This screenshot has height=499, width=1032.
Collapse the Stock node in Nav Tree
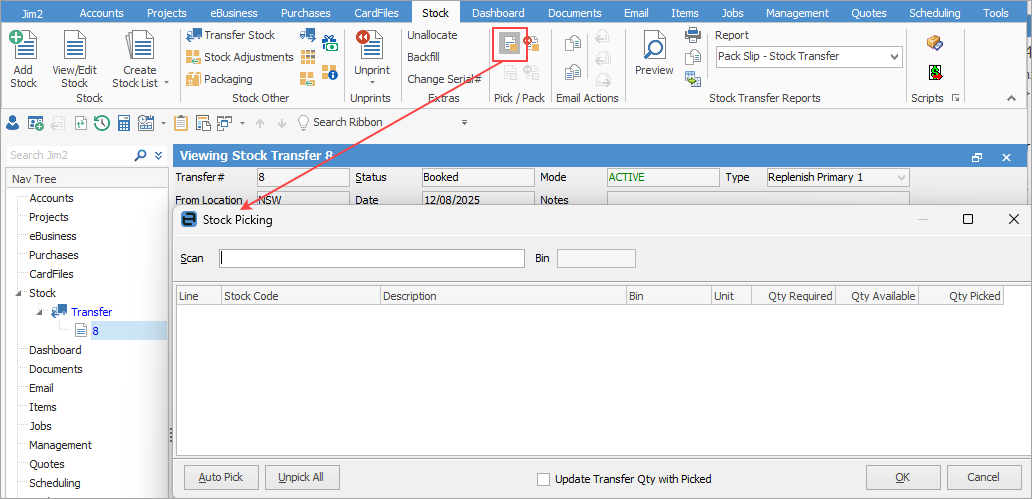click(x=17, y=293)
